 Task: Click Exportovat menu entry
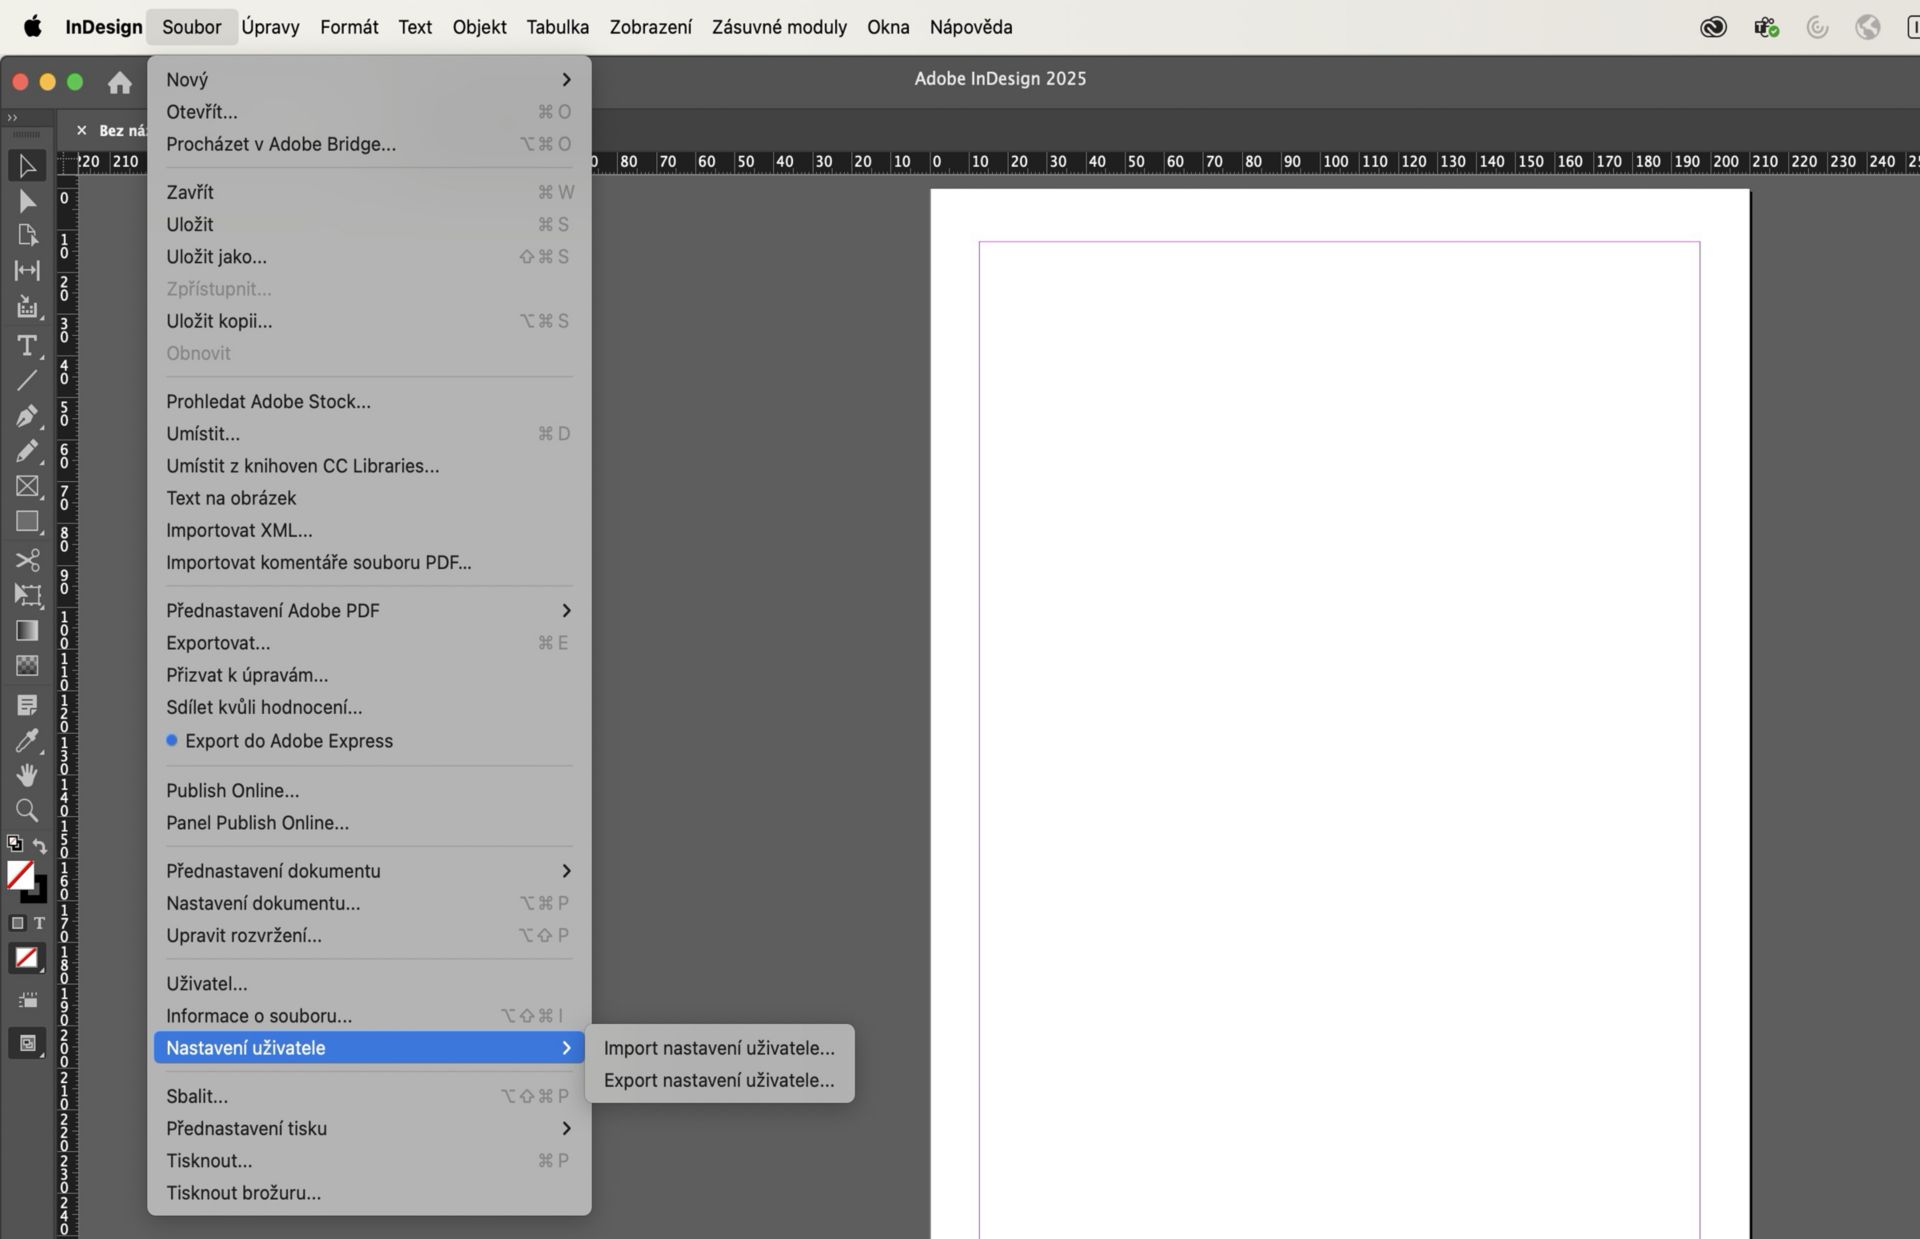218,643
